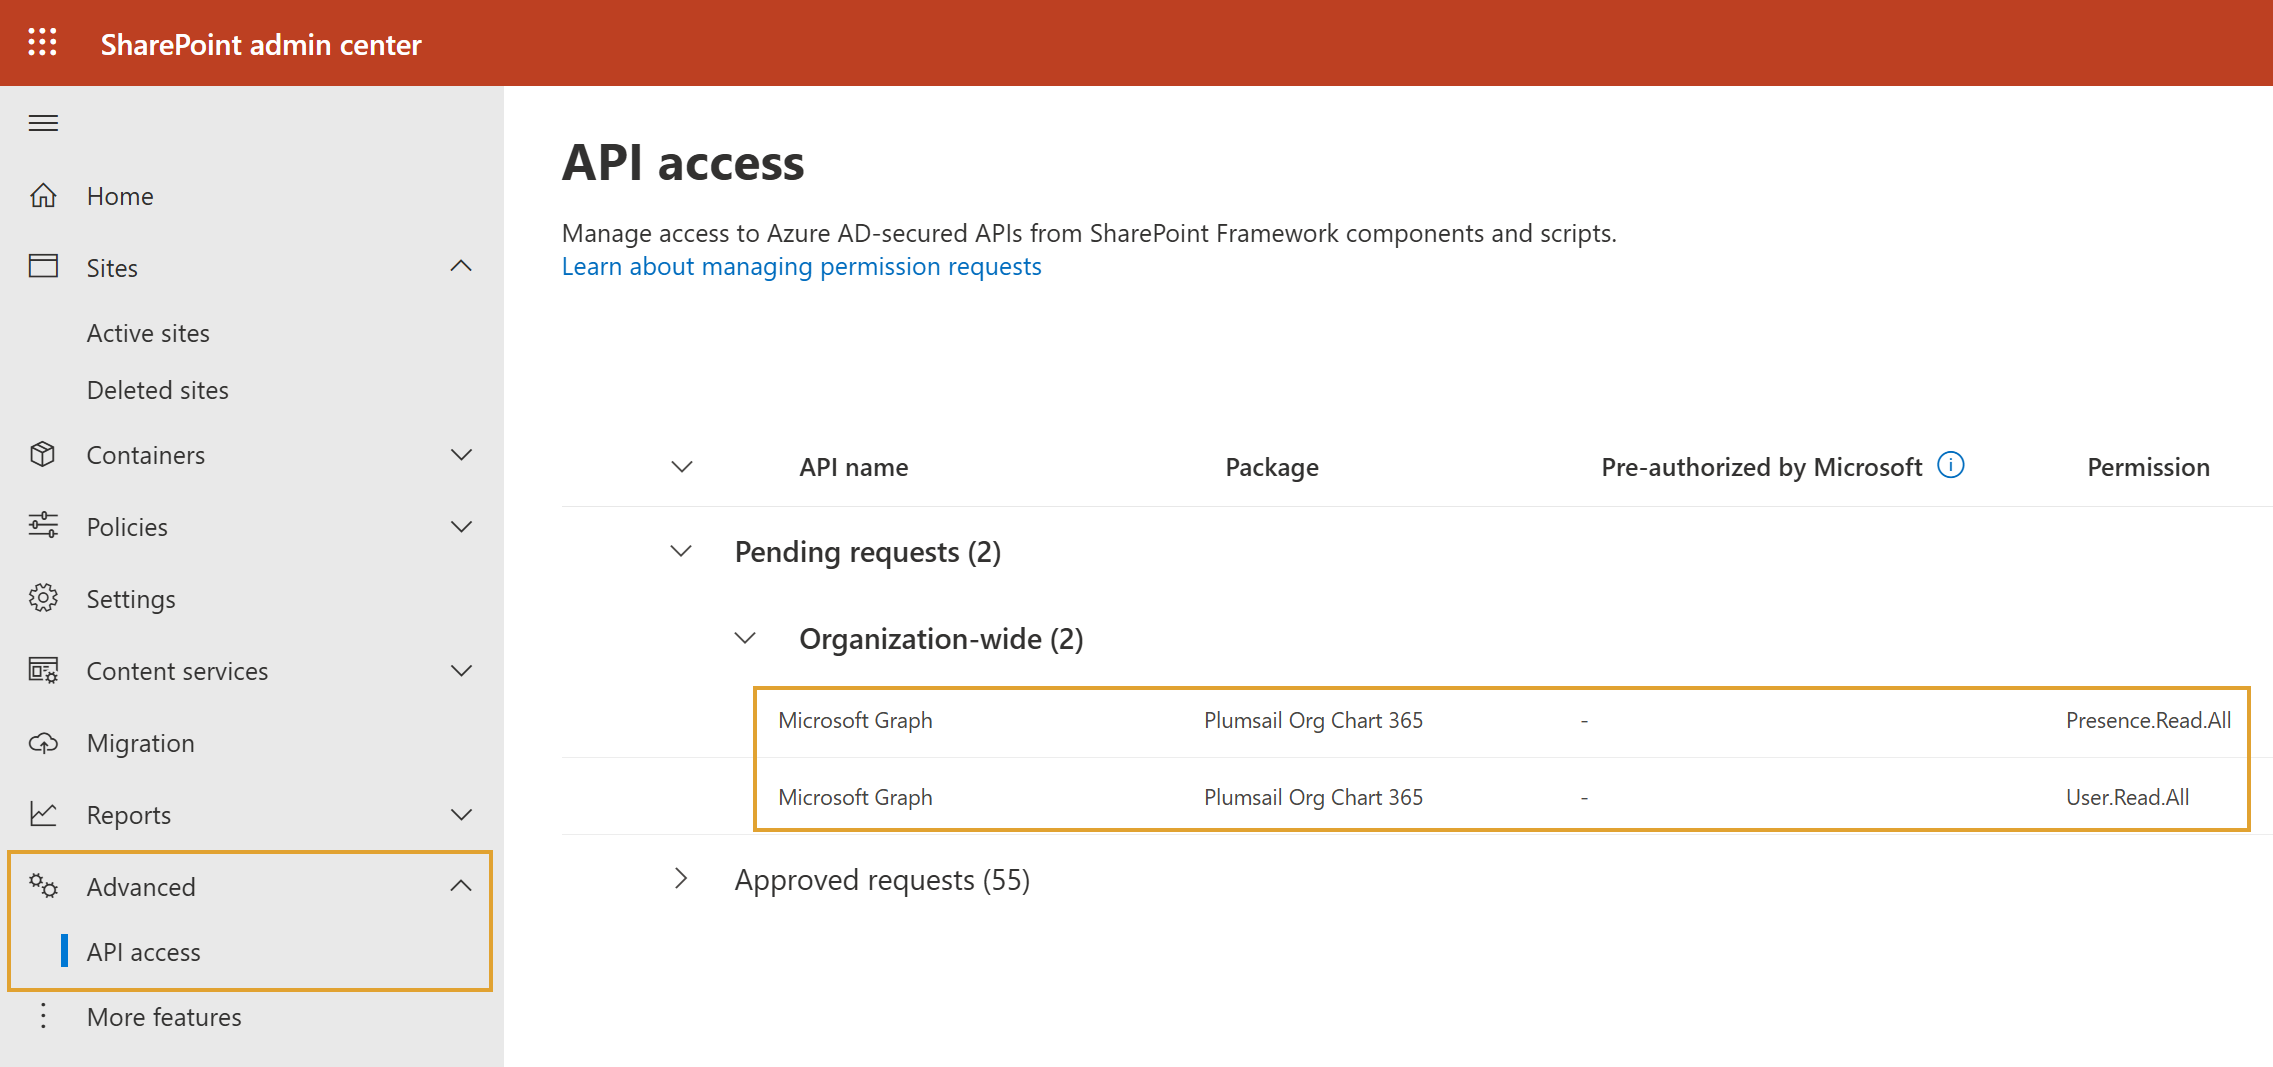The image size is (2273, 1067).
Task: Click the Organization-wide (2) label
Action: pyautogui.click(x=941, y=639)
